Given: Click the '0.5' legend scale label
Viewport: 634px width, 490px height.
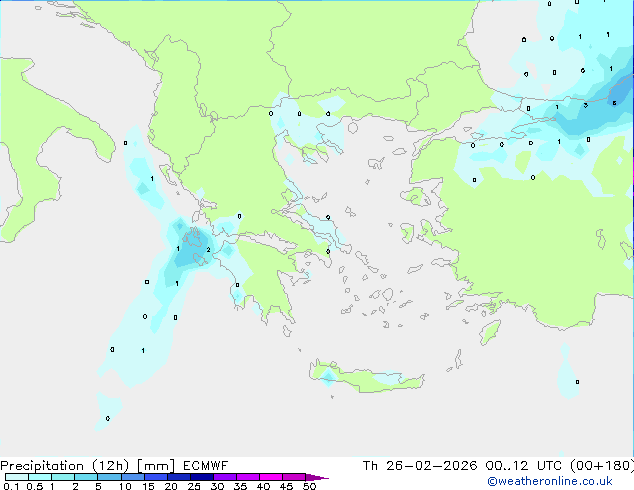Looking at the screenshot, I should pos(34,486).
